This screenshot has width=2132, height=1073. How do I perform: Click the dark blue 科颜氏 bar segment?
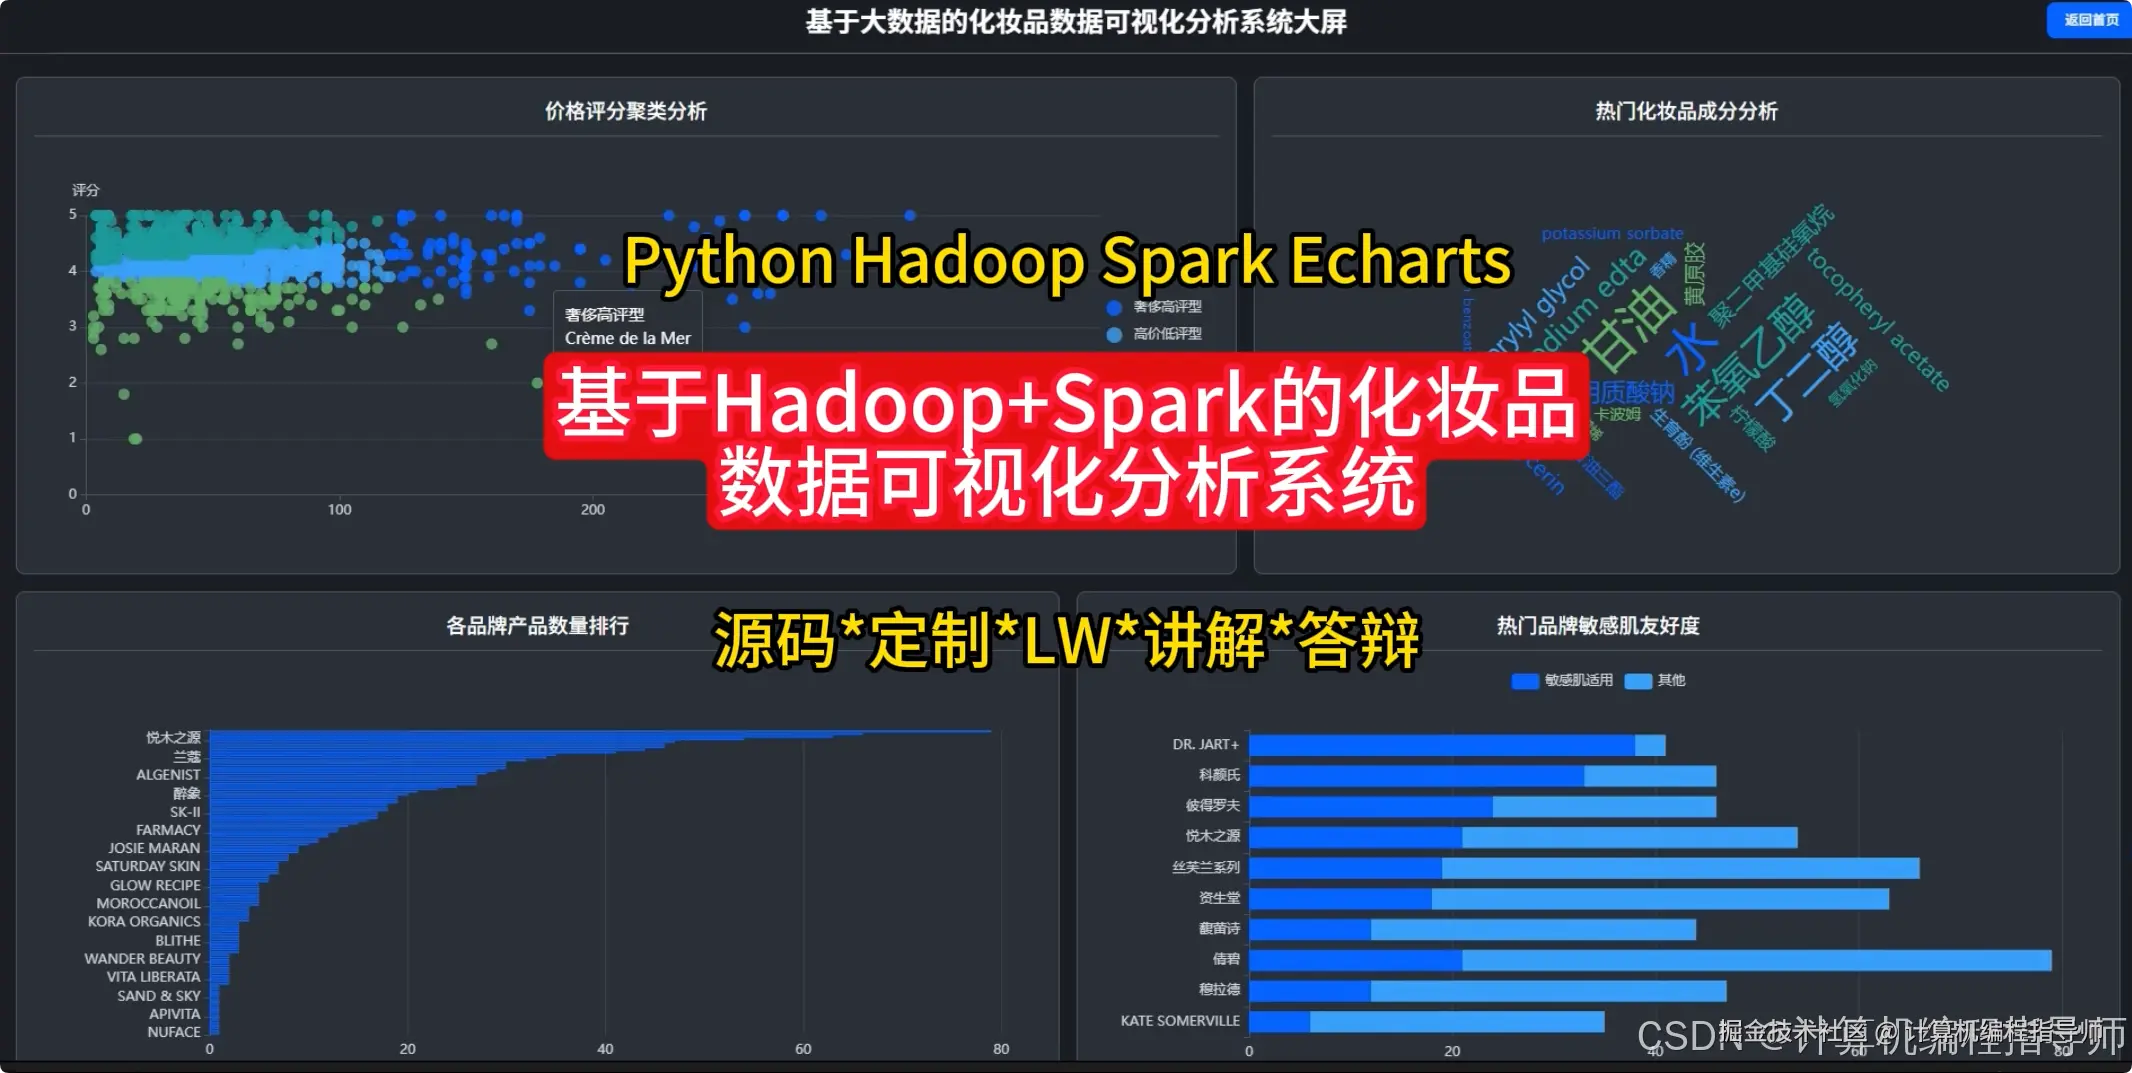[x=1416, y=776]
